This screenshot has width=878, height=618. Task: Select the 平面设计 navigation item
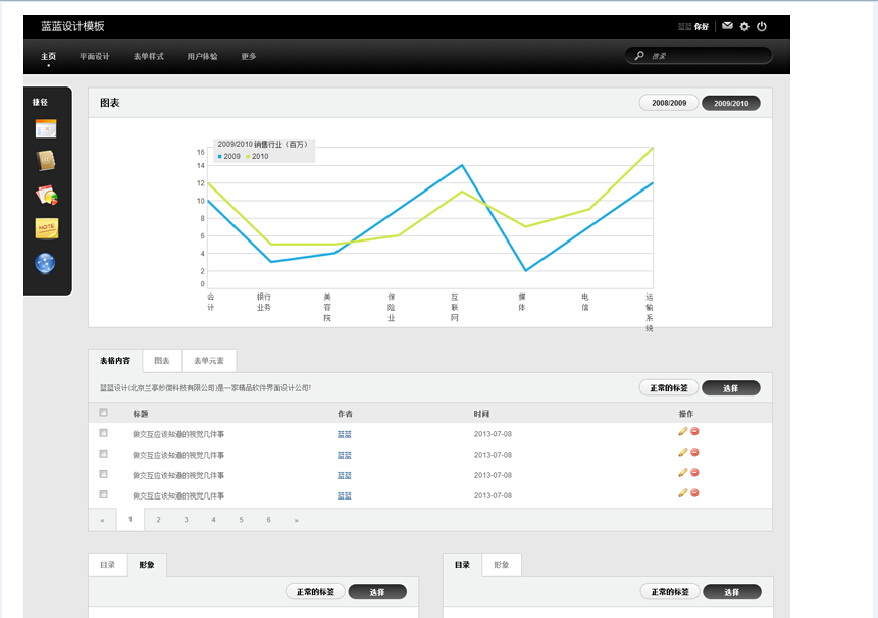coord(95,57)
